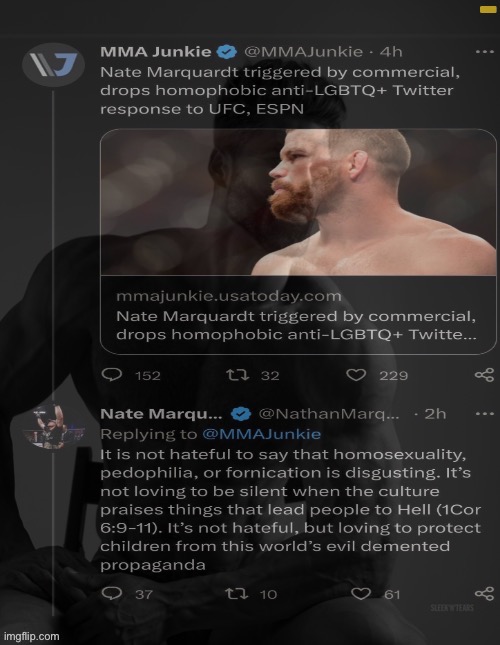Image resolution: width=500 pixels, height=645 pixels.
Task: Share the MMA Junkie tweet
Action: click(484, 375)
